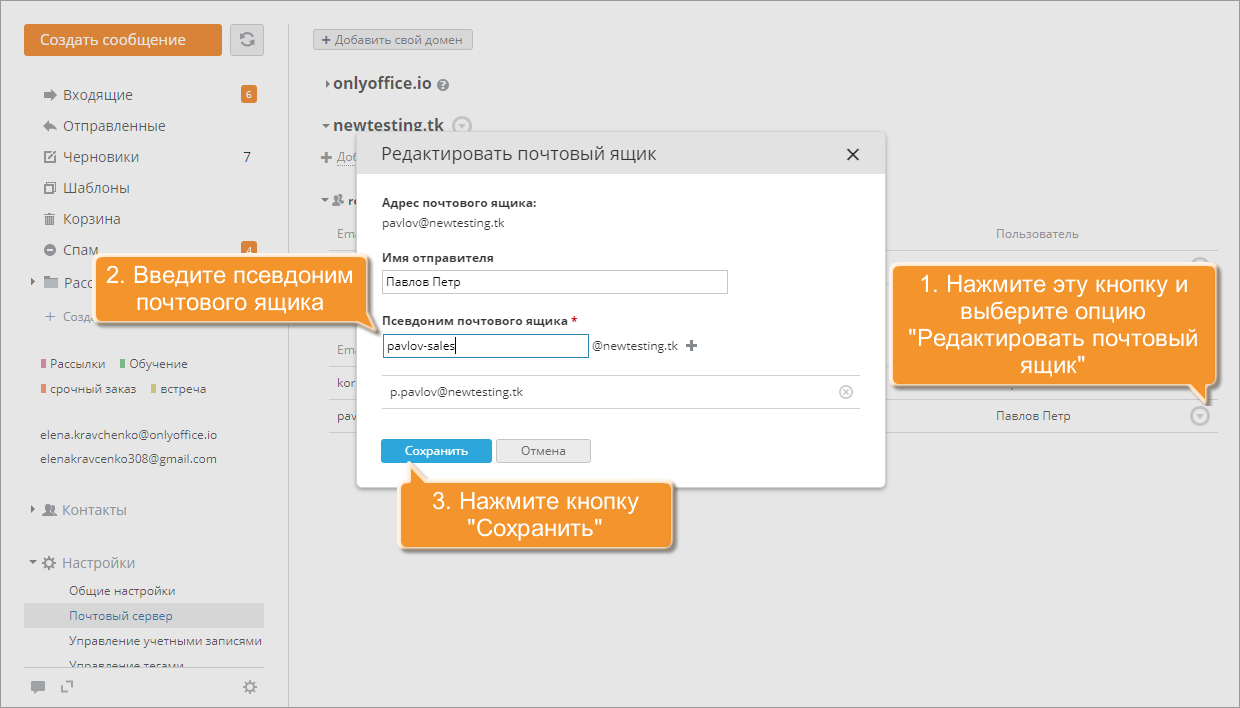
Task: Collapse the newtesting.tk domain
Action: (326, 126)
